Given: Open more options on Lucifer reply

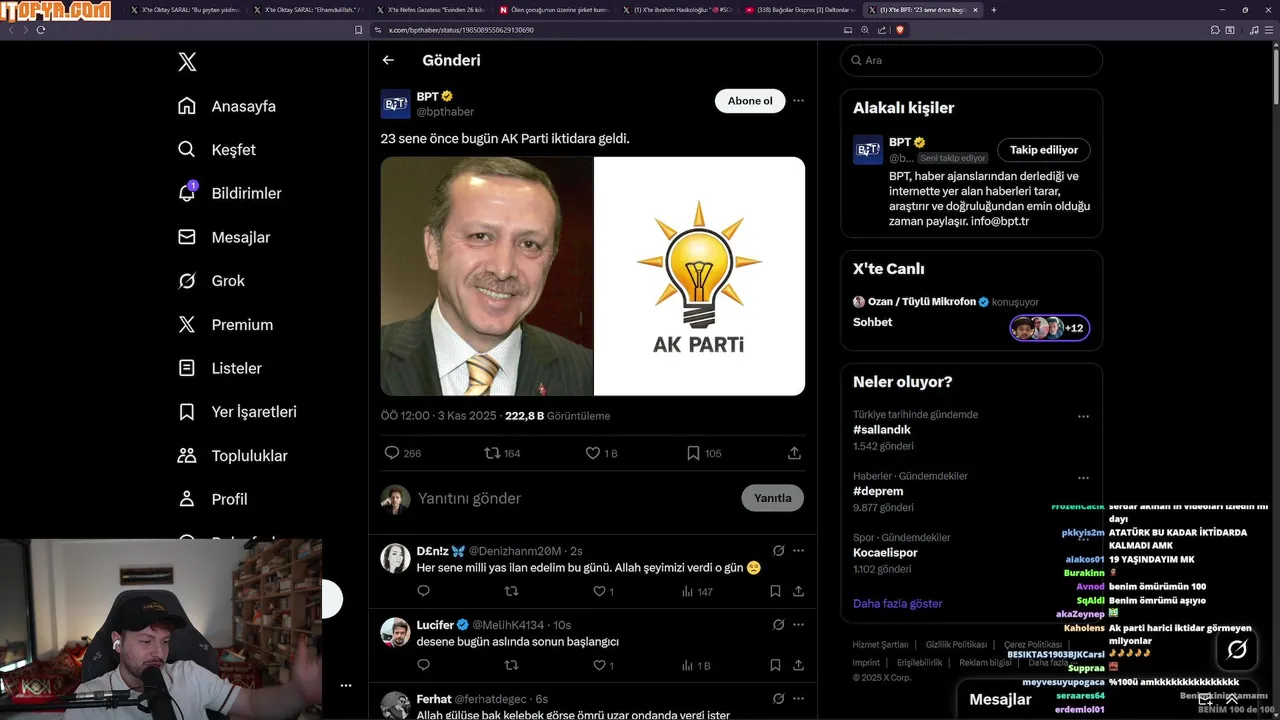Looking at the screenshot, I should (x=798, y=624).
